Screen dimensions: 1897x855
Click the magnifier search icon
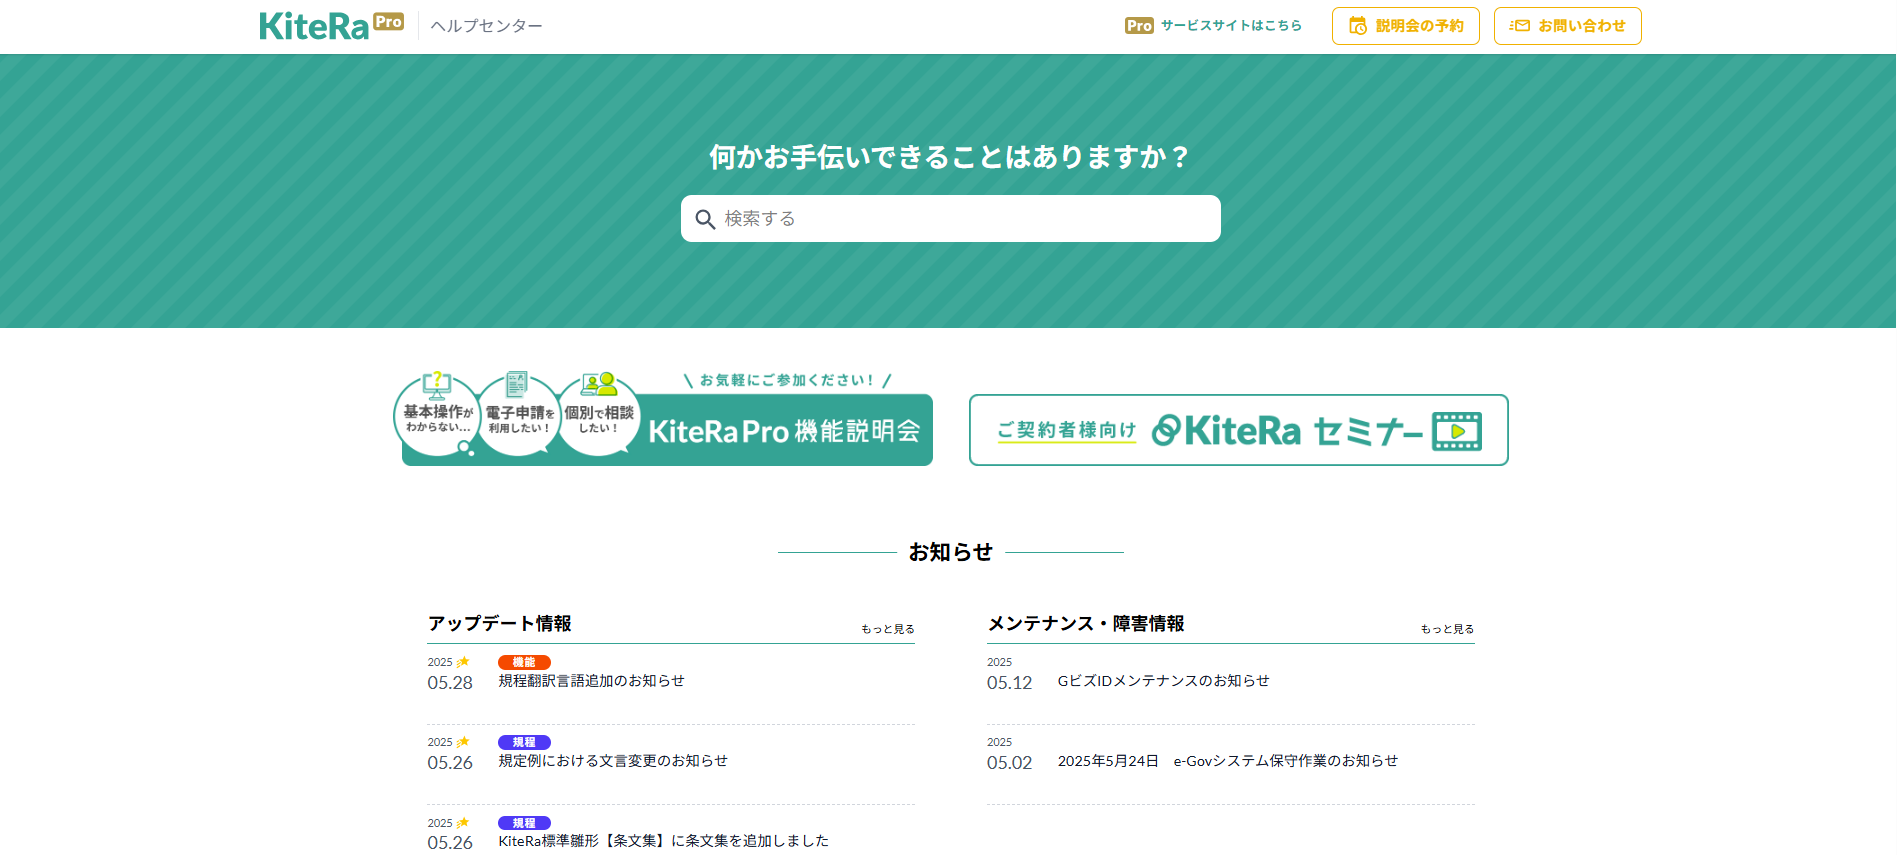705,219
